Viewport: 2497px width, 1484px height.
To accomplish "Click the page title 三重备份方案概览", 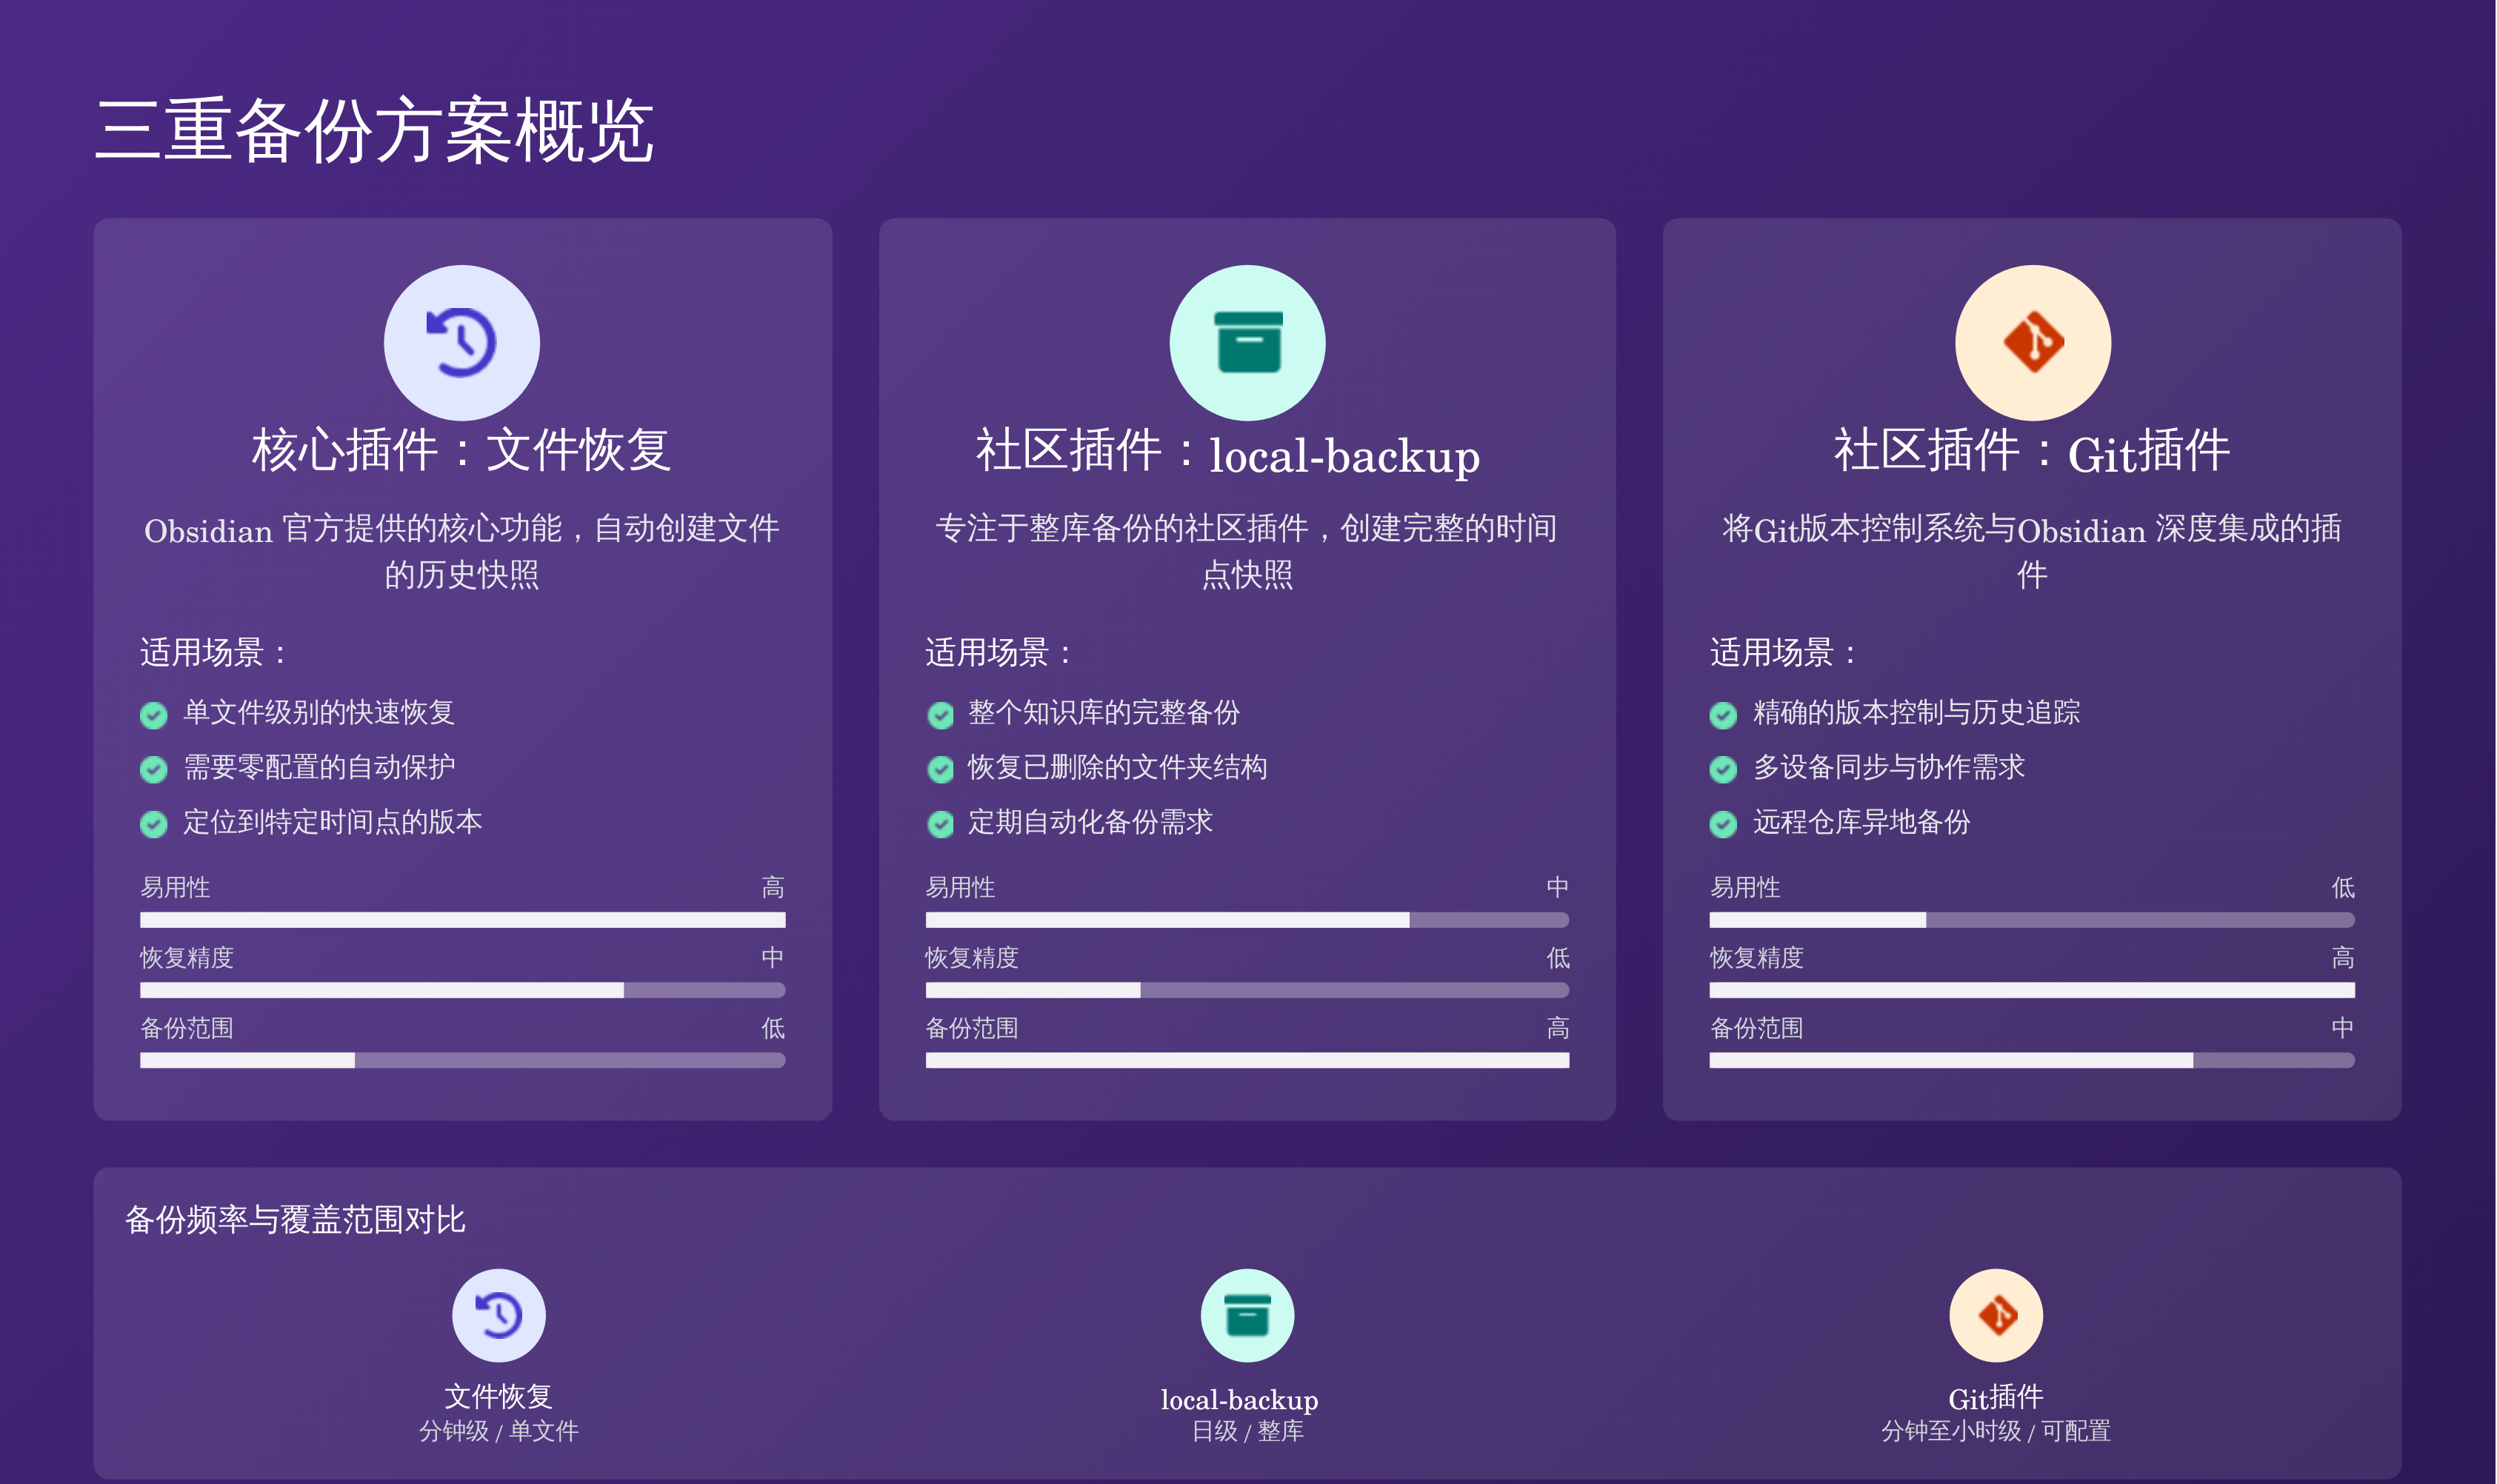I will [374, 130].
